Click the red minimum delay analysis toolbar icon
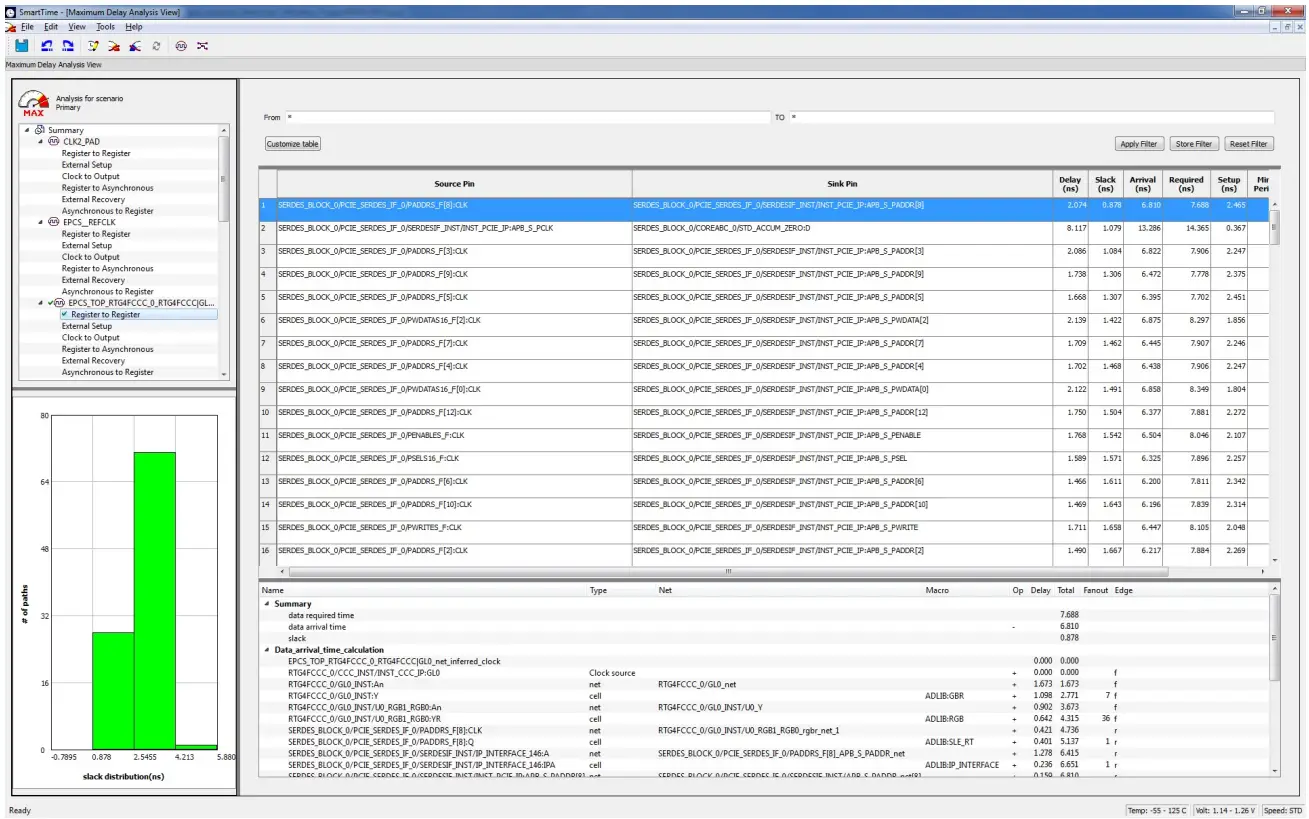Viewport: 1309px width, 819px height. (114, 46)
